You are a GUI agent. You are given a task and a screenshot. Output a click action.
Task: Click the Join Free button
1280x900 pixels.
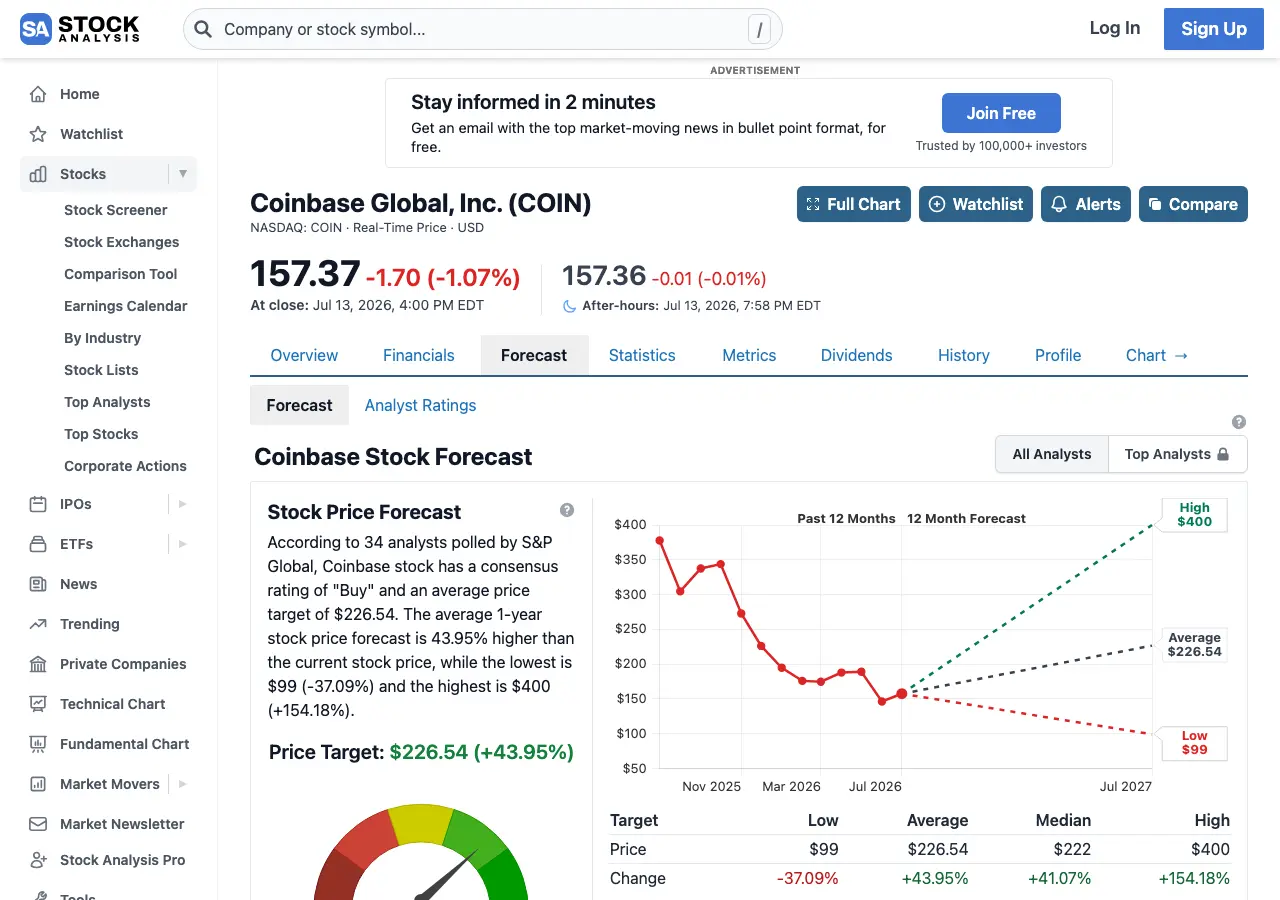1001,113
